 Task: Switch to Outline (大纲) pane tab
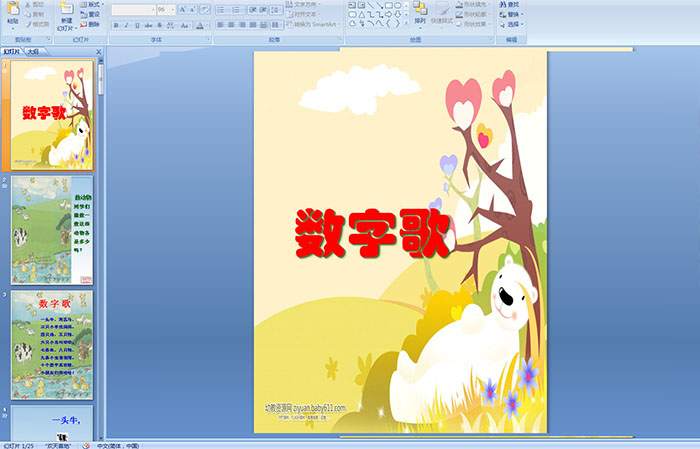point(33,52)
